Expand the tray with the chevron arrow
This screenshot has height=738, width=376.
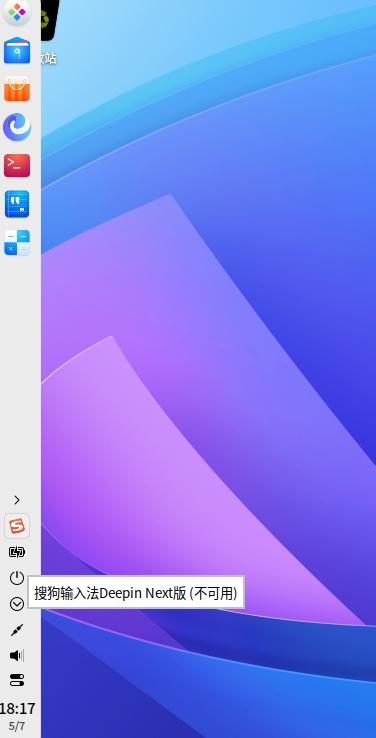pos(17,500)
